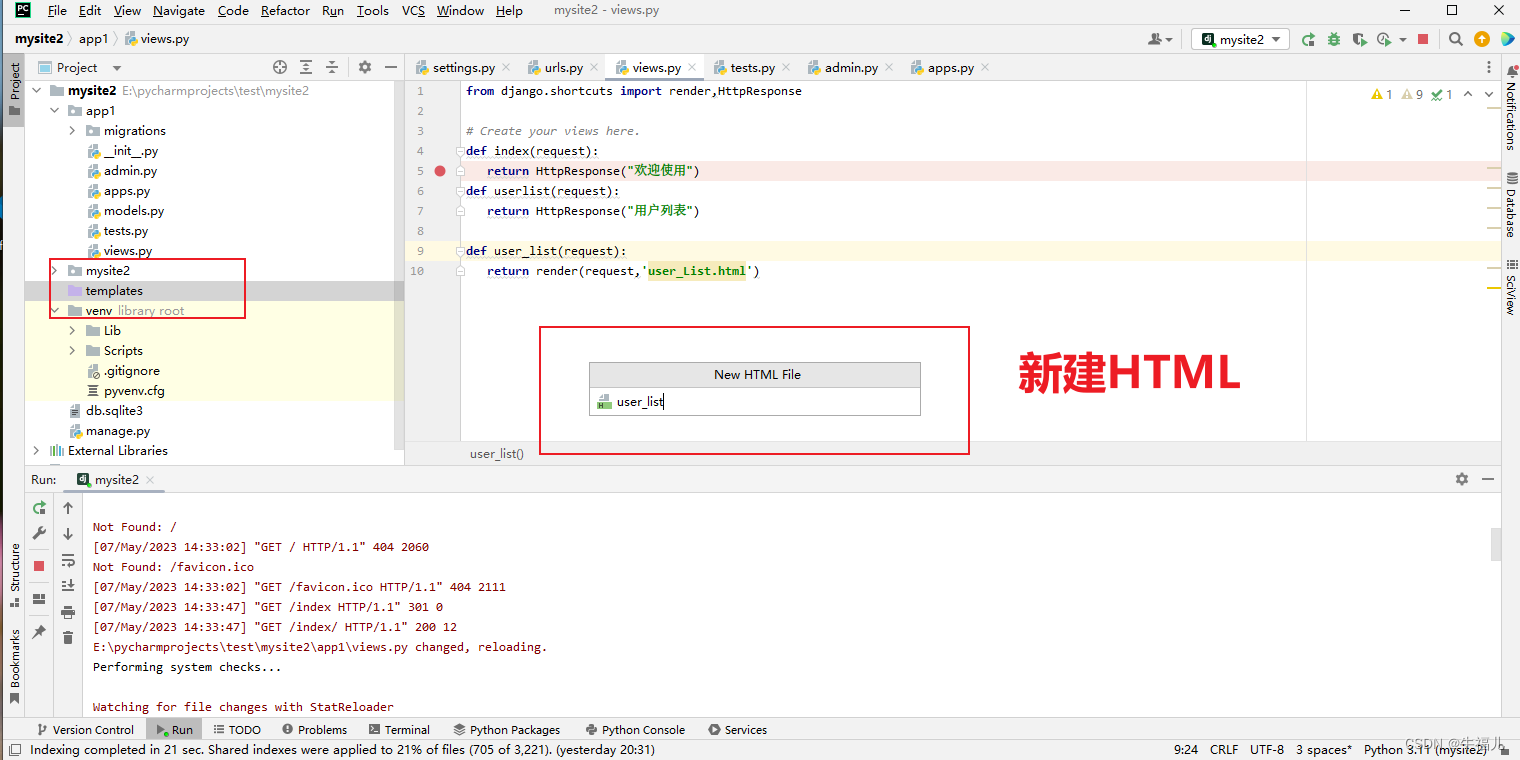This screenshot has width=1520, height=760.
Task: Rerun mysite2 in Run panel sidebar
Action: pos(39,508)
